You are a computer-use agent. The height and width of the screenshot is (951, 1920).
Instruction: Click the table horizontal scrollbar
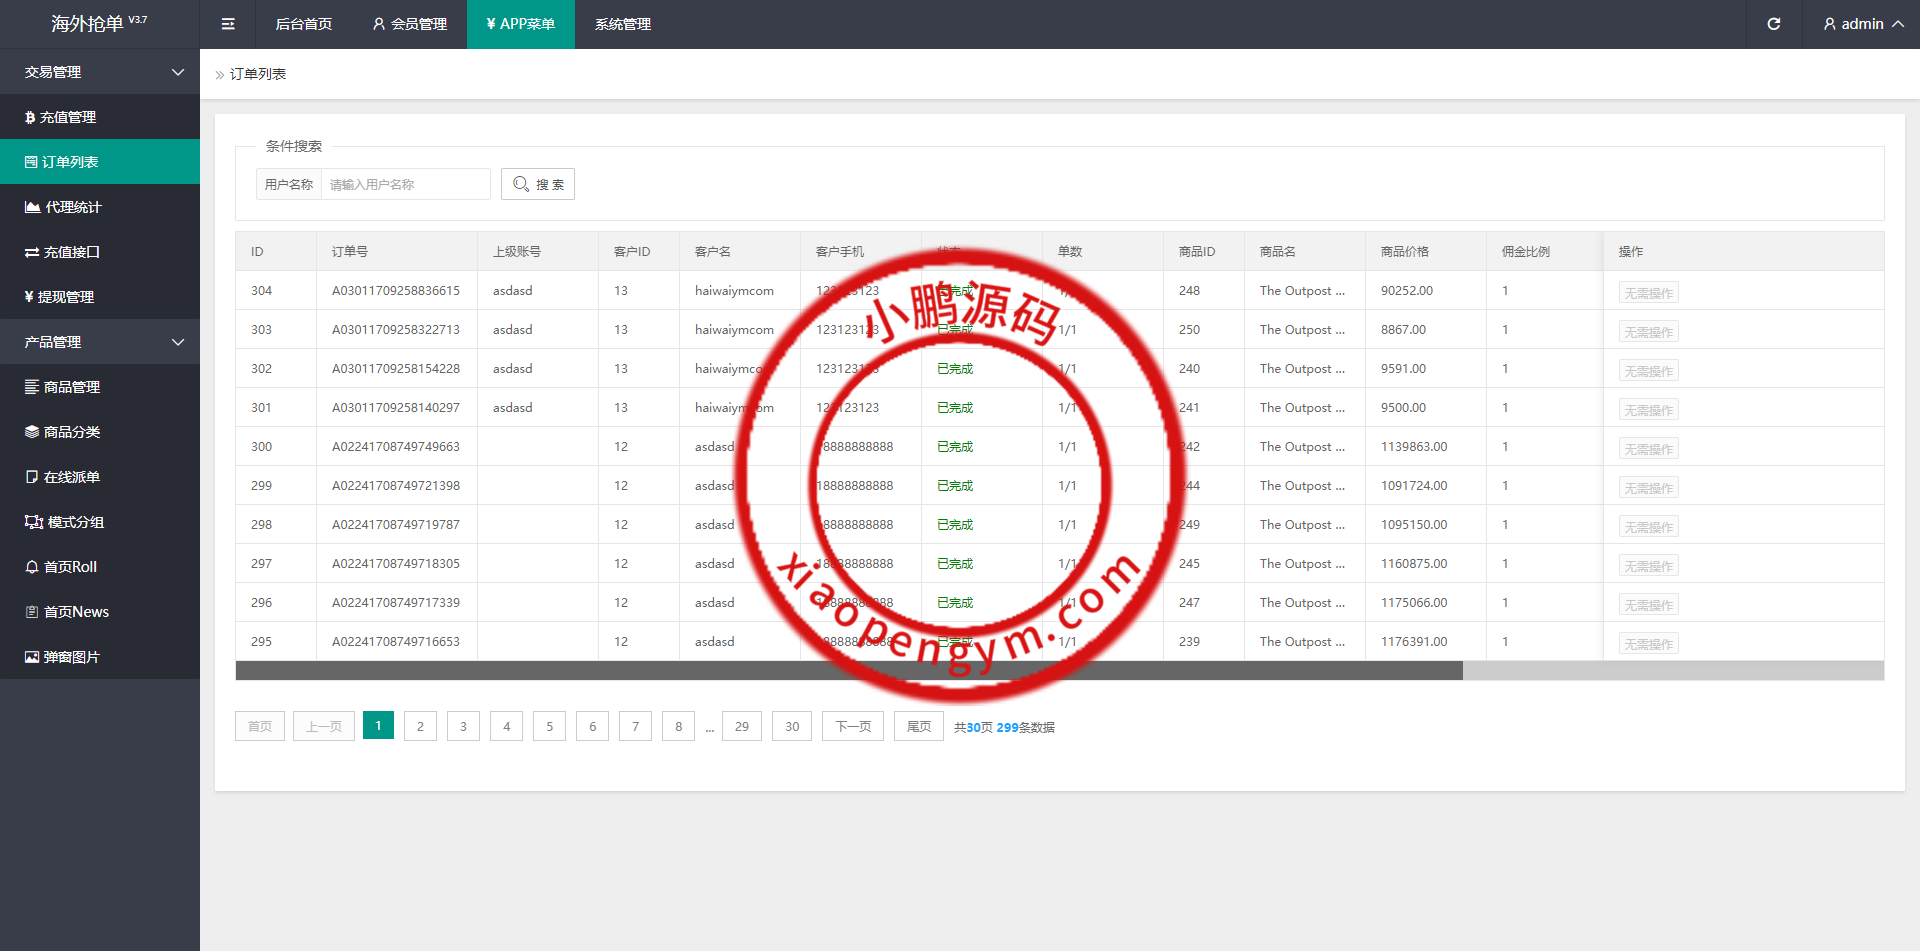848,670
